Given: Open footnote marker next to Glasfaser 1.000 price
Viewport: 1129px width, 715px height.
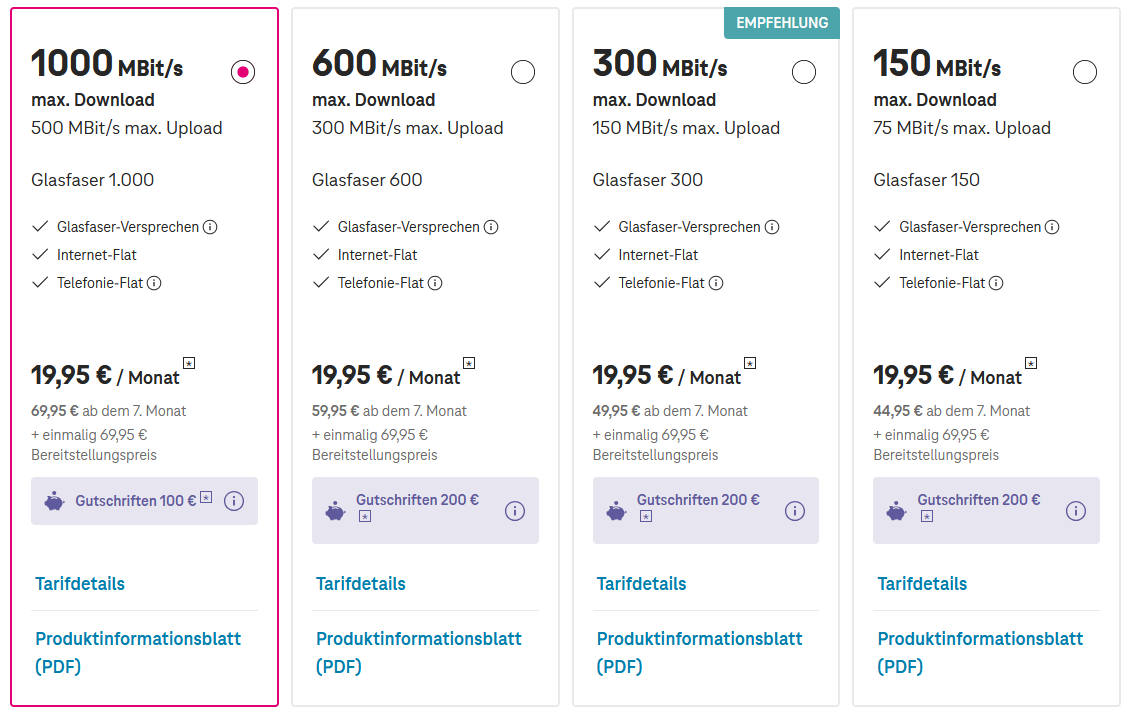Looking at the screenshot, I should [188, 363].
